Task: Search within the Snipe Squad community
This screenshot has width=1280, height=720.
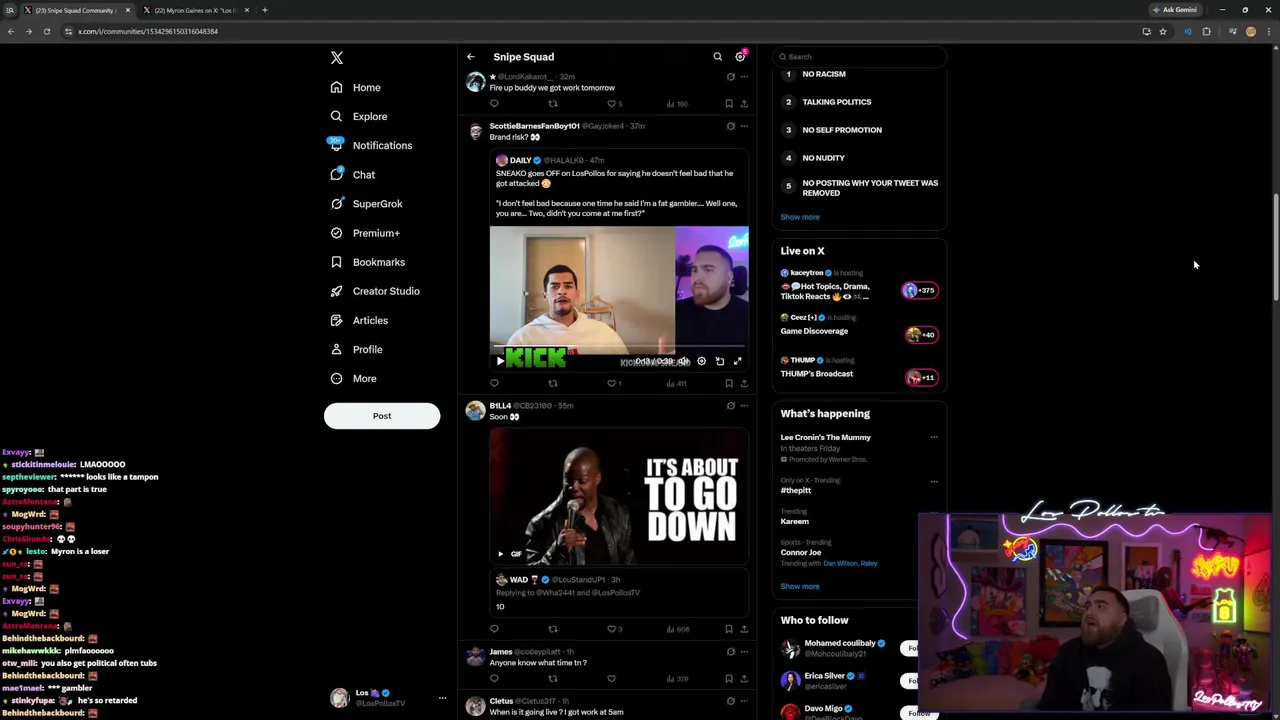Action: pos(717,57)
